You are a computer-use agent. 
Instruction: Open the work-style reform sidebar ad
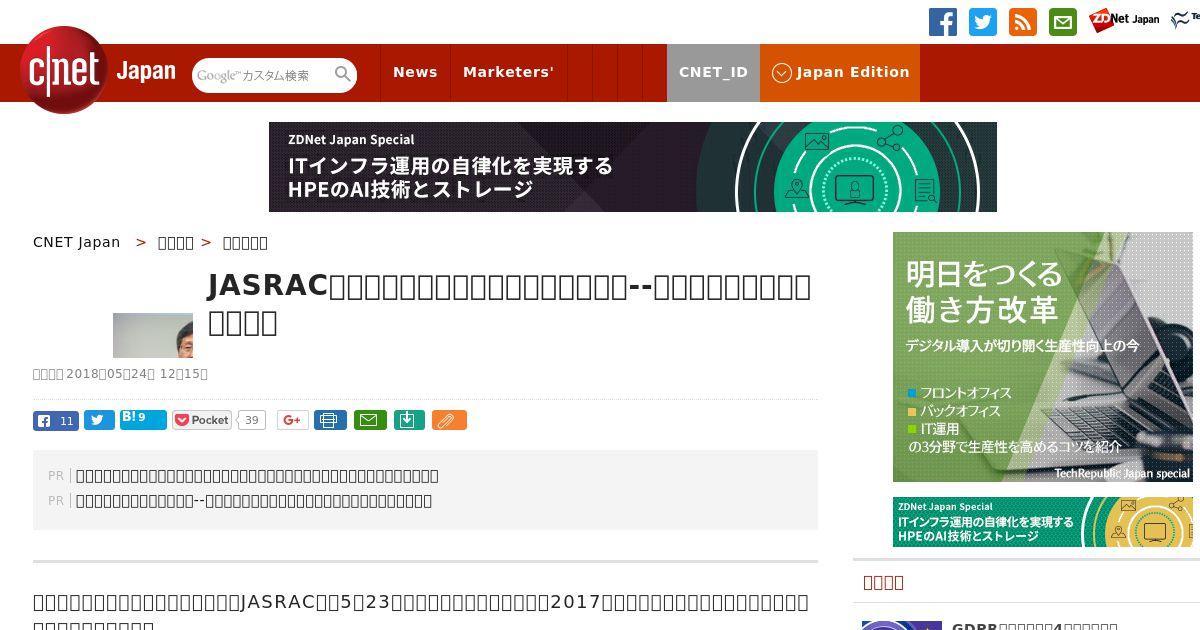(x=1043, y=357)
